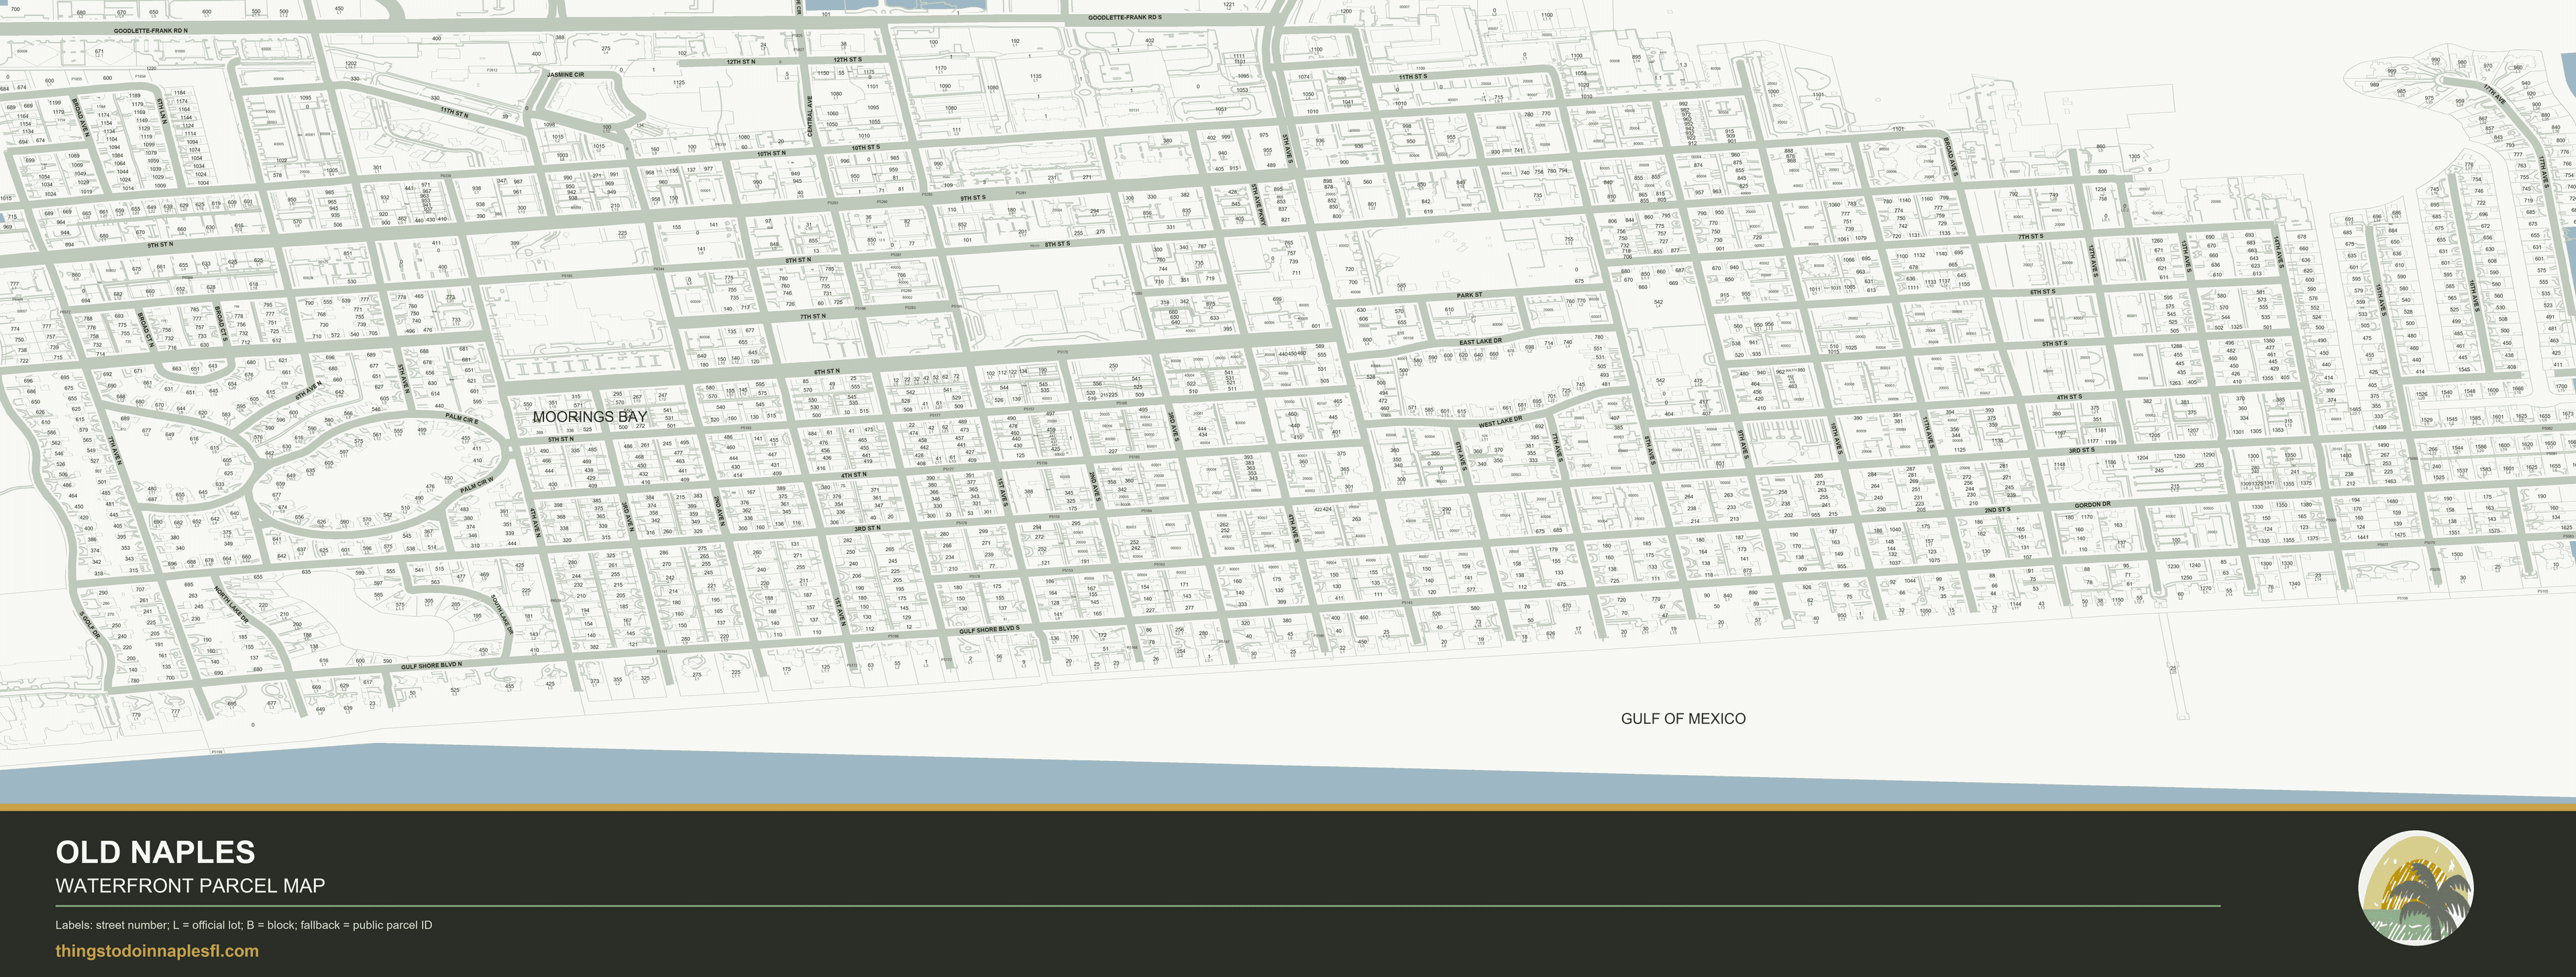
Task: Click the GULF SHORE BLVD S street label
Action: click(989, 629)
